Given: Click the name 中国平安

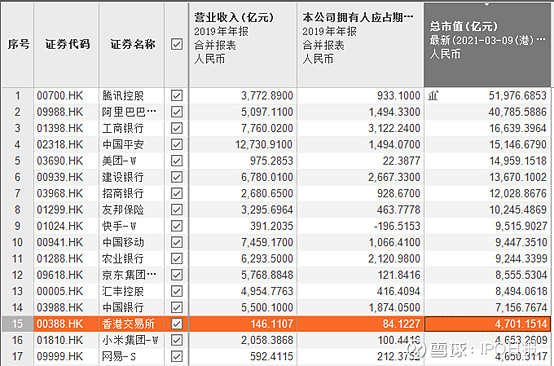Looking at the screenshot, I should point(123,144).
